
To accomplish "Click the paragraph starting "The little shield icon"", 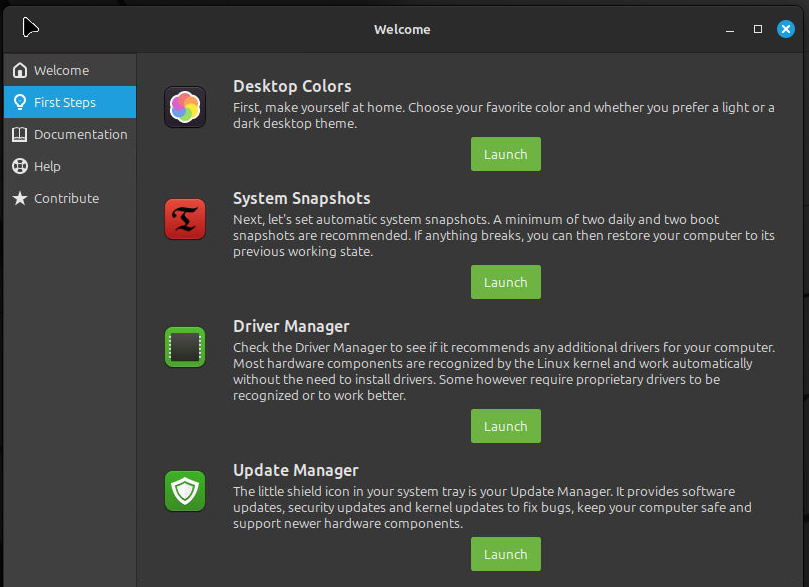I will [492, 507].
